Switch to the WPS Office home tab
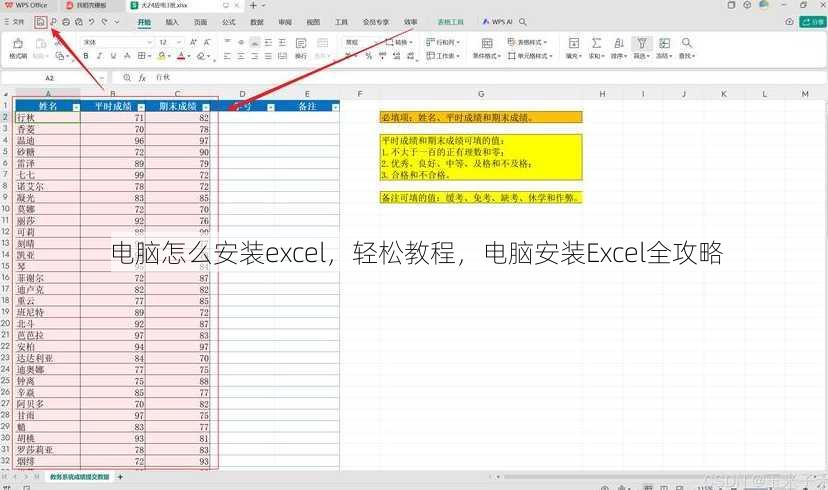 (26, 5)
